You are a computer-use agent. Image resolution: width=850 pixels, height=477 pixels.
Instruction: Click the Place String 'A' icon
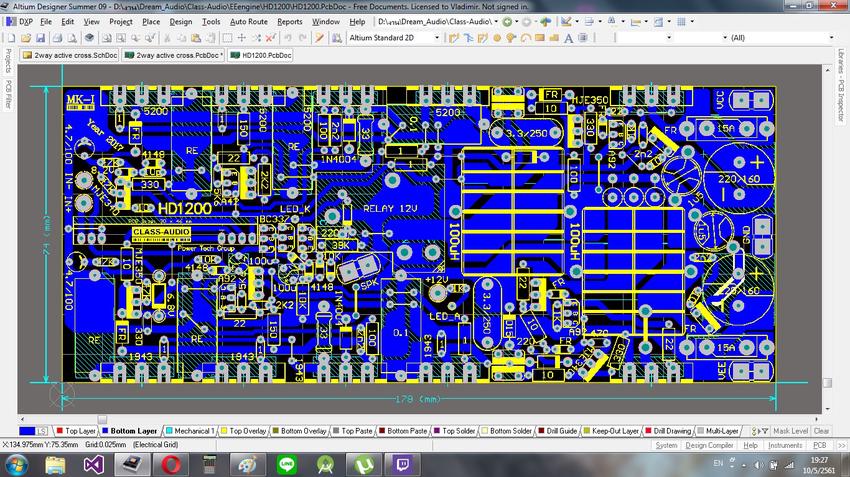[568, 38]
